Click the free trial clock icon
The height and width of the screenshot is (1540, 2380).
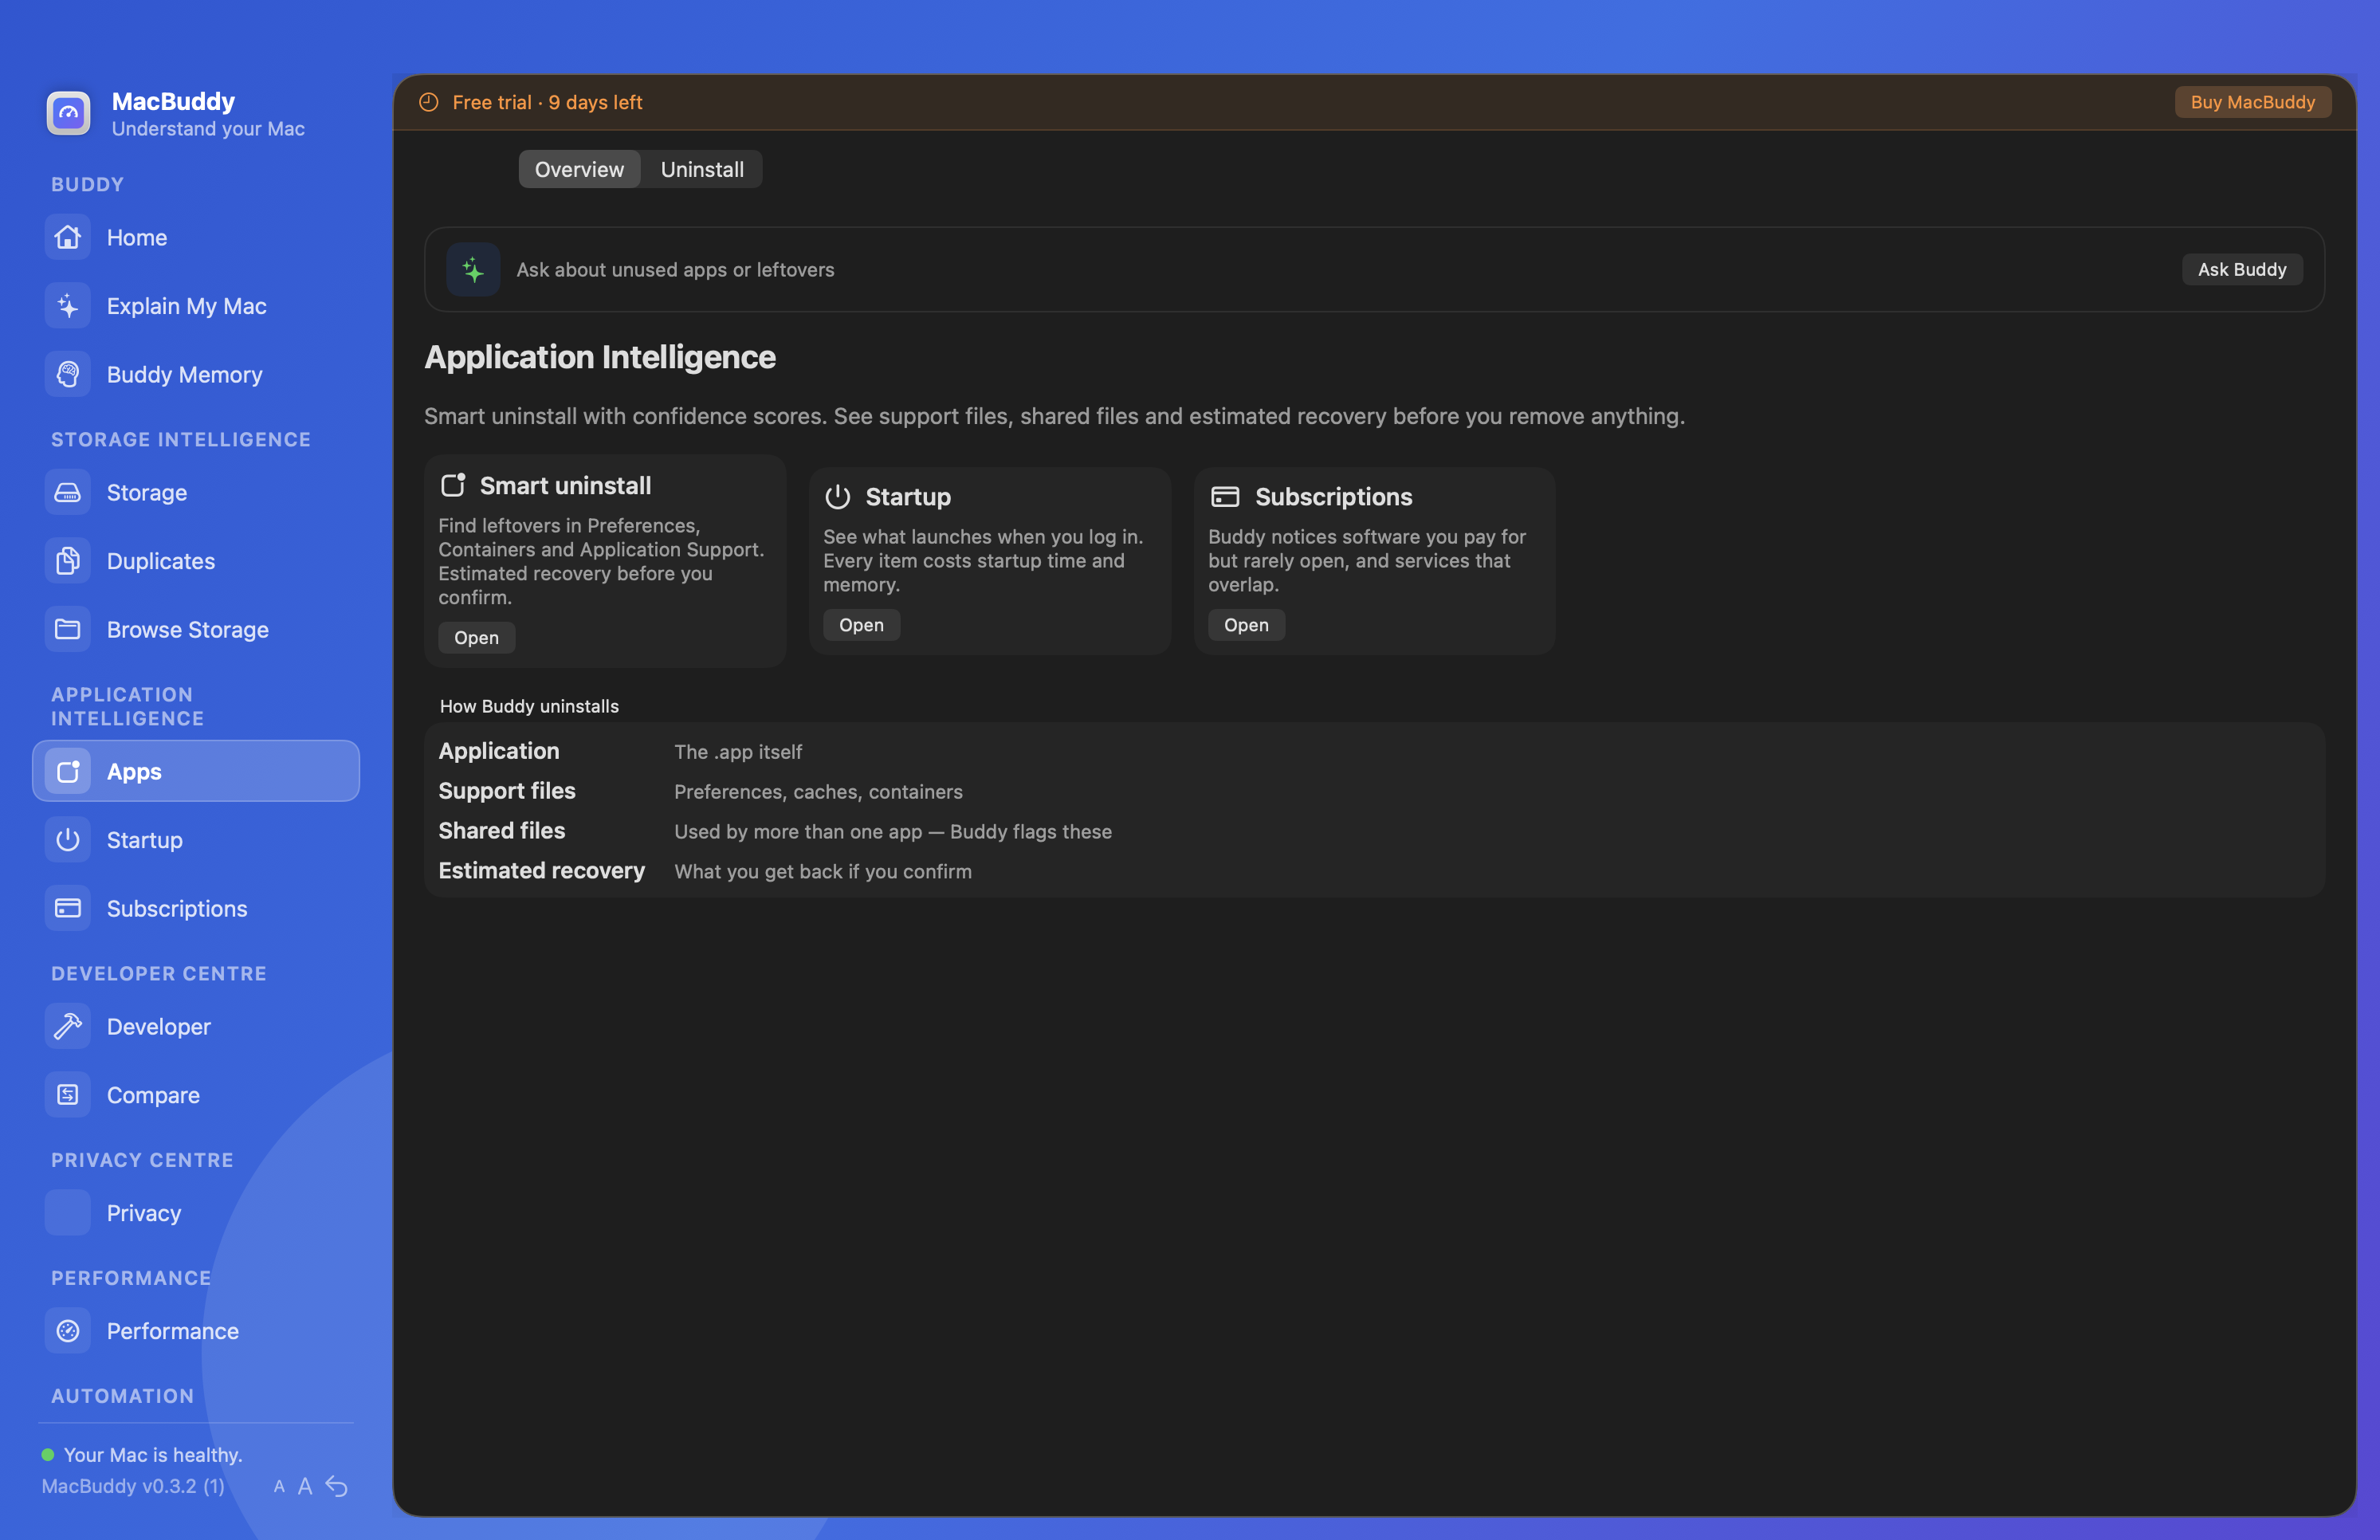tap(429, 102)
